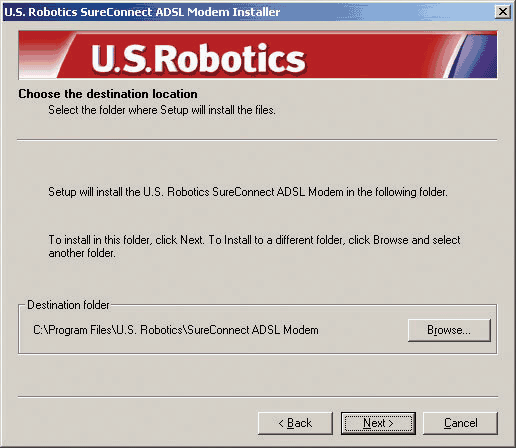Click the 'Choose the destination location' heading

[x=108, y=94]
